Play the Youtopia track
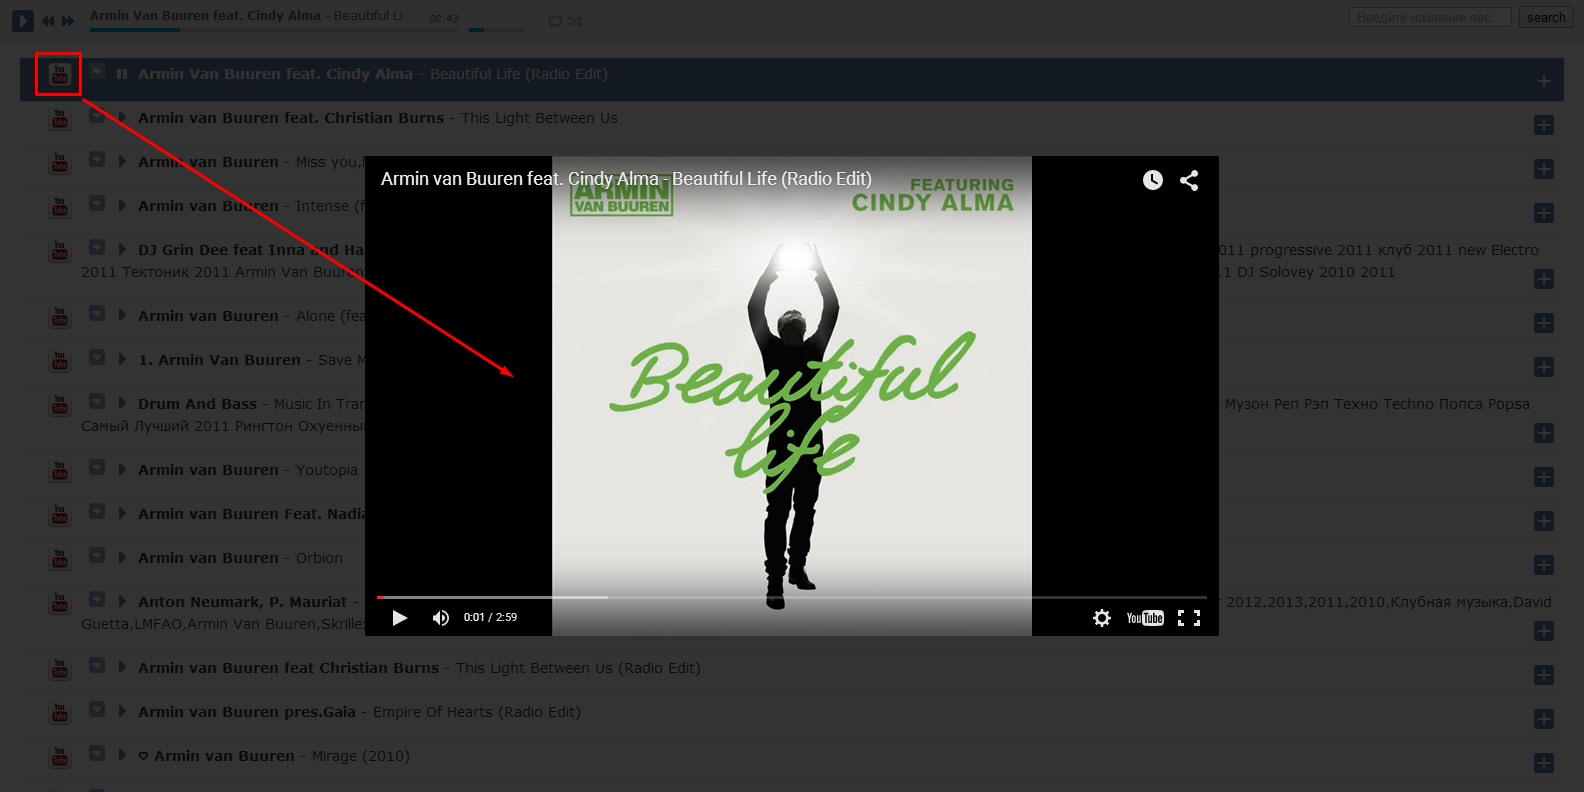The image size is (1584, 792). tap(122, 470)
